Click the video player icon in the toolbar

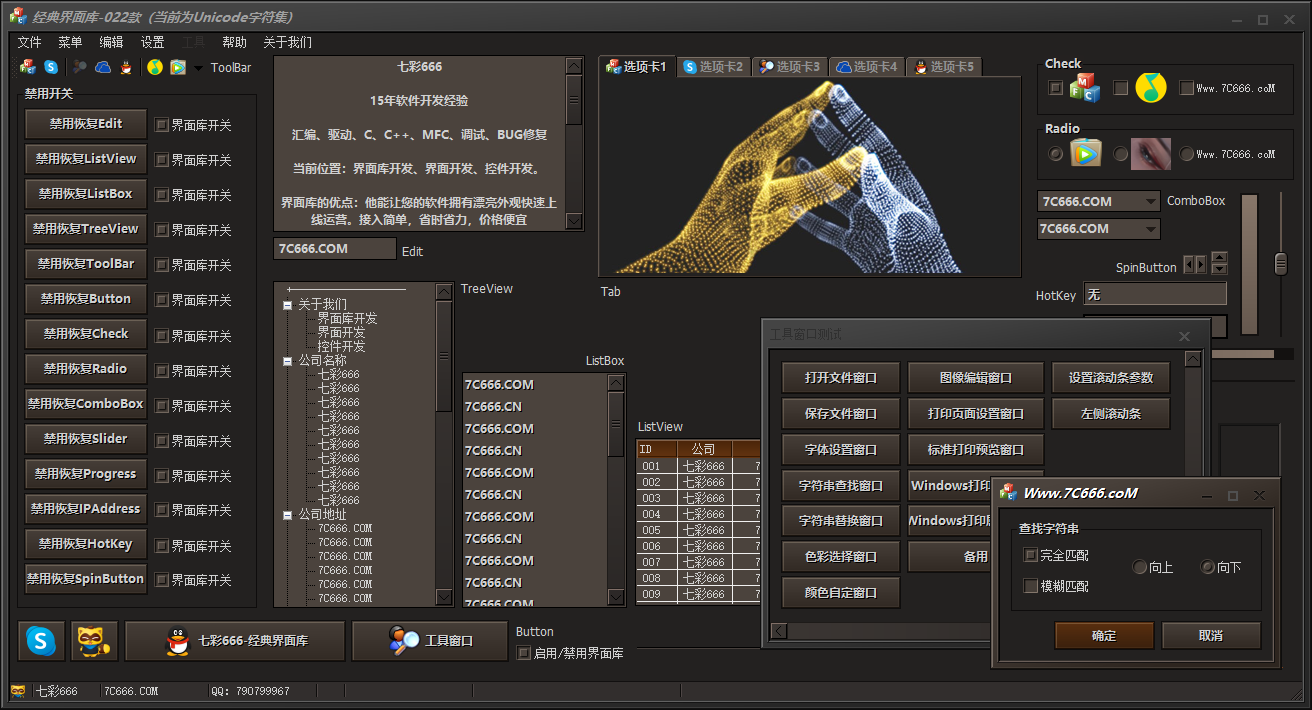(178, 67)
